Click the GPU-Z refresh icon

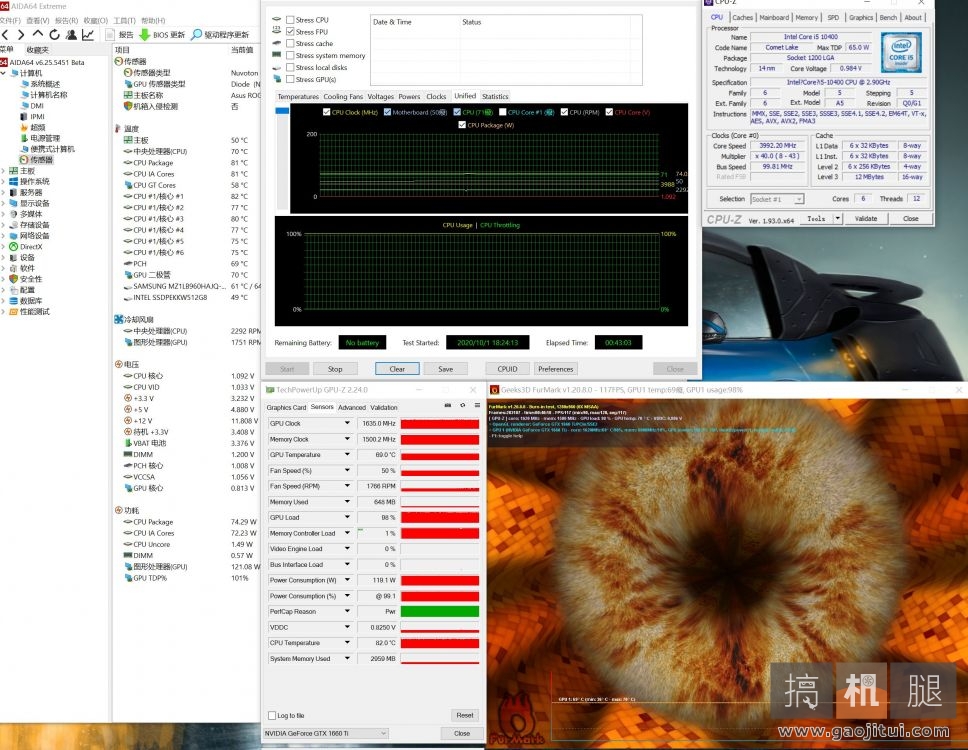click(462, 406)
